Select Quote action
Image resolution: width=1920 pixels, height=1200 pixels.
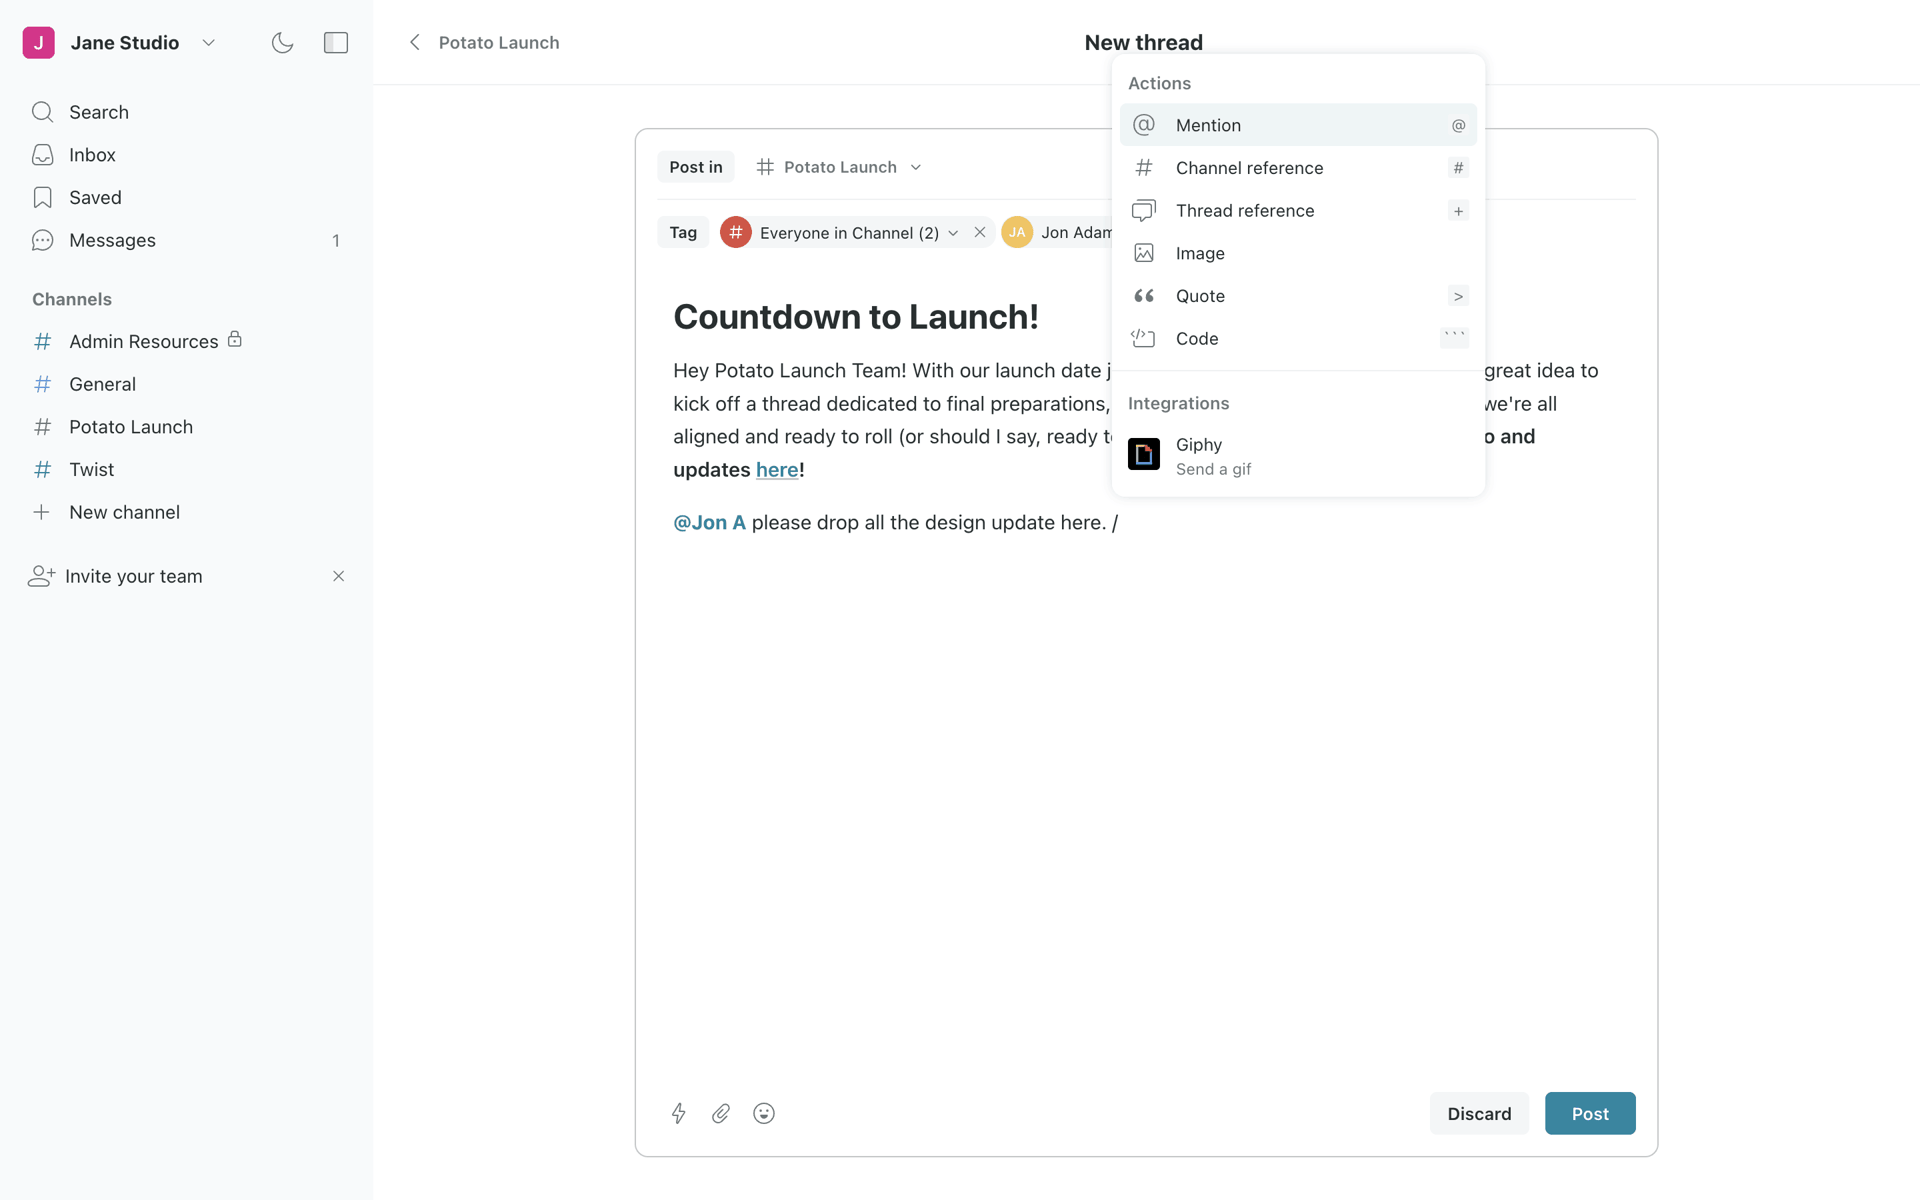click(1298, 296)
